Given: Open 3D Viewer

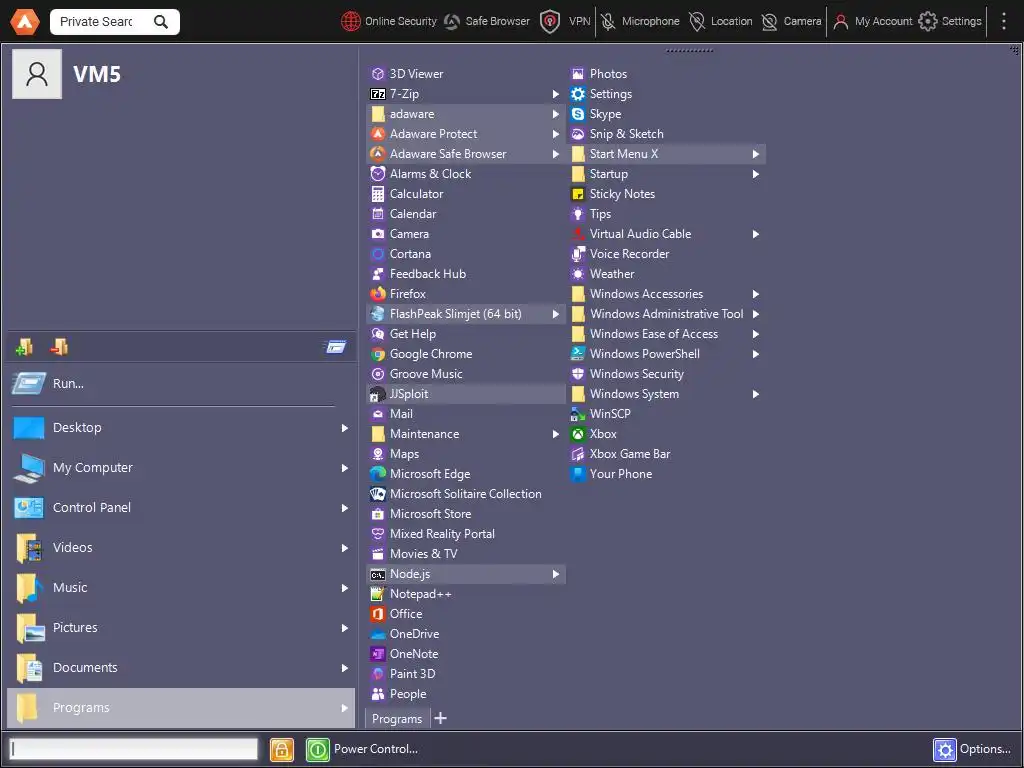Looking at the screenshot, I should [467, 74].
